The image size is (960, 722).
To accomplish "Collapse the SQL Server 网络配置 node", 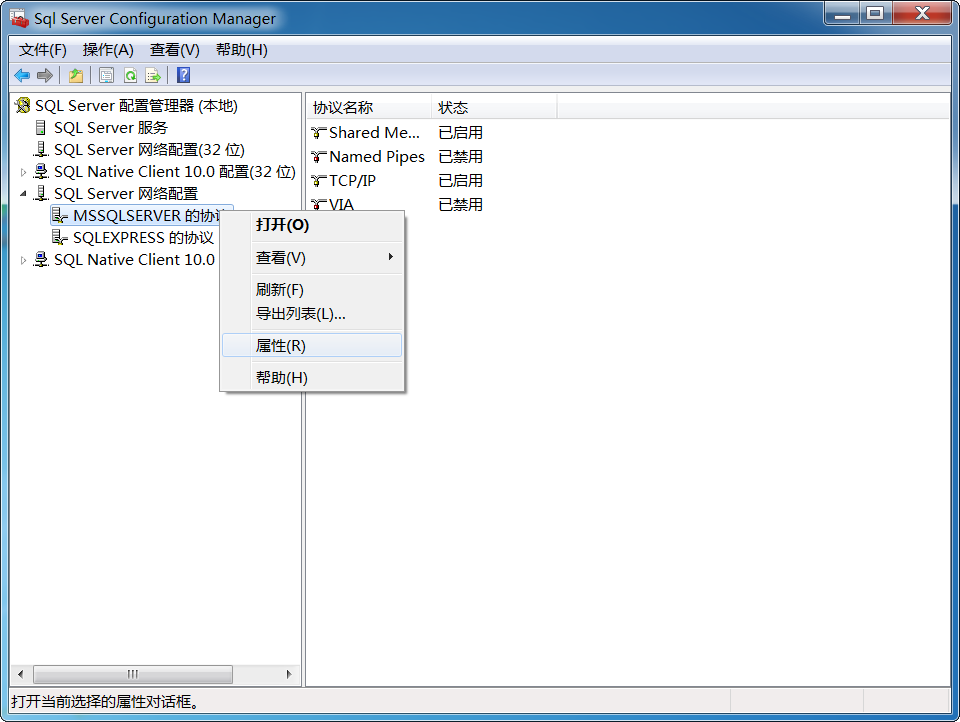I will click(x=23, y=194).
